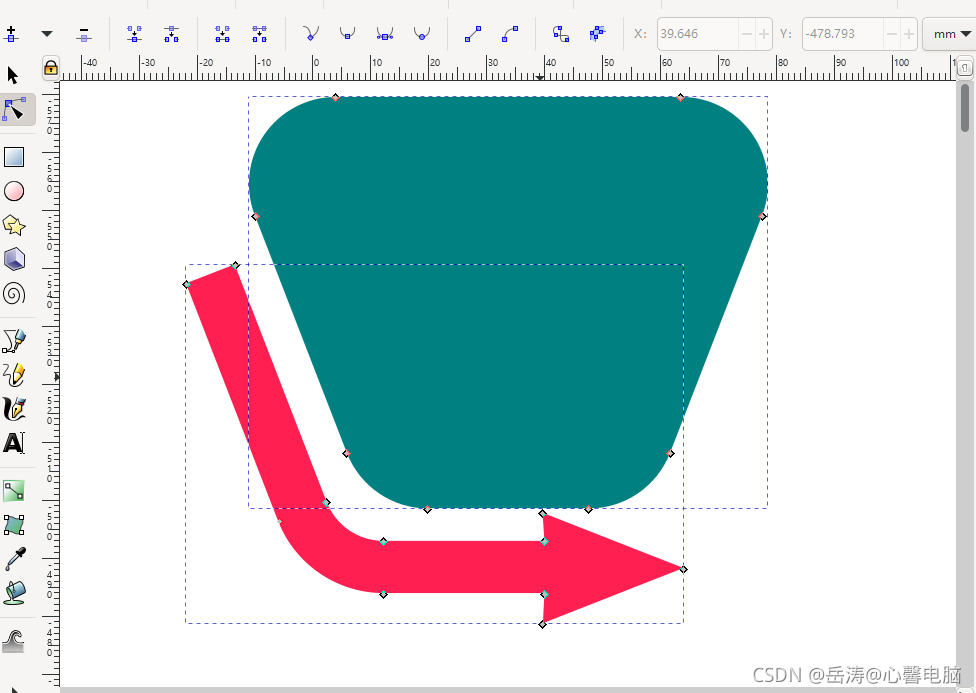Open the mm units dropdown
This screenshot has width=976, height=693.
(x=950, y=34)
